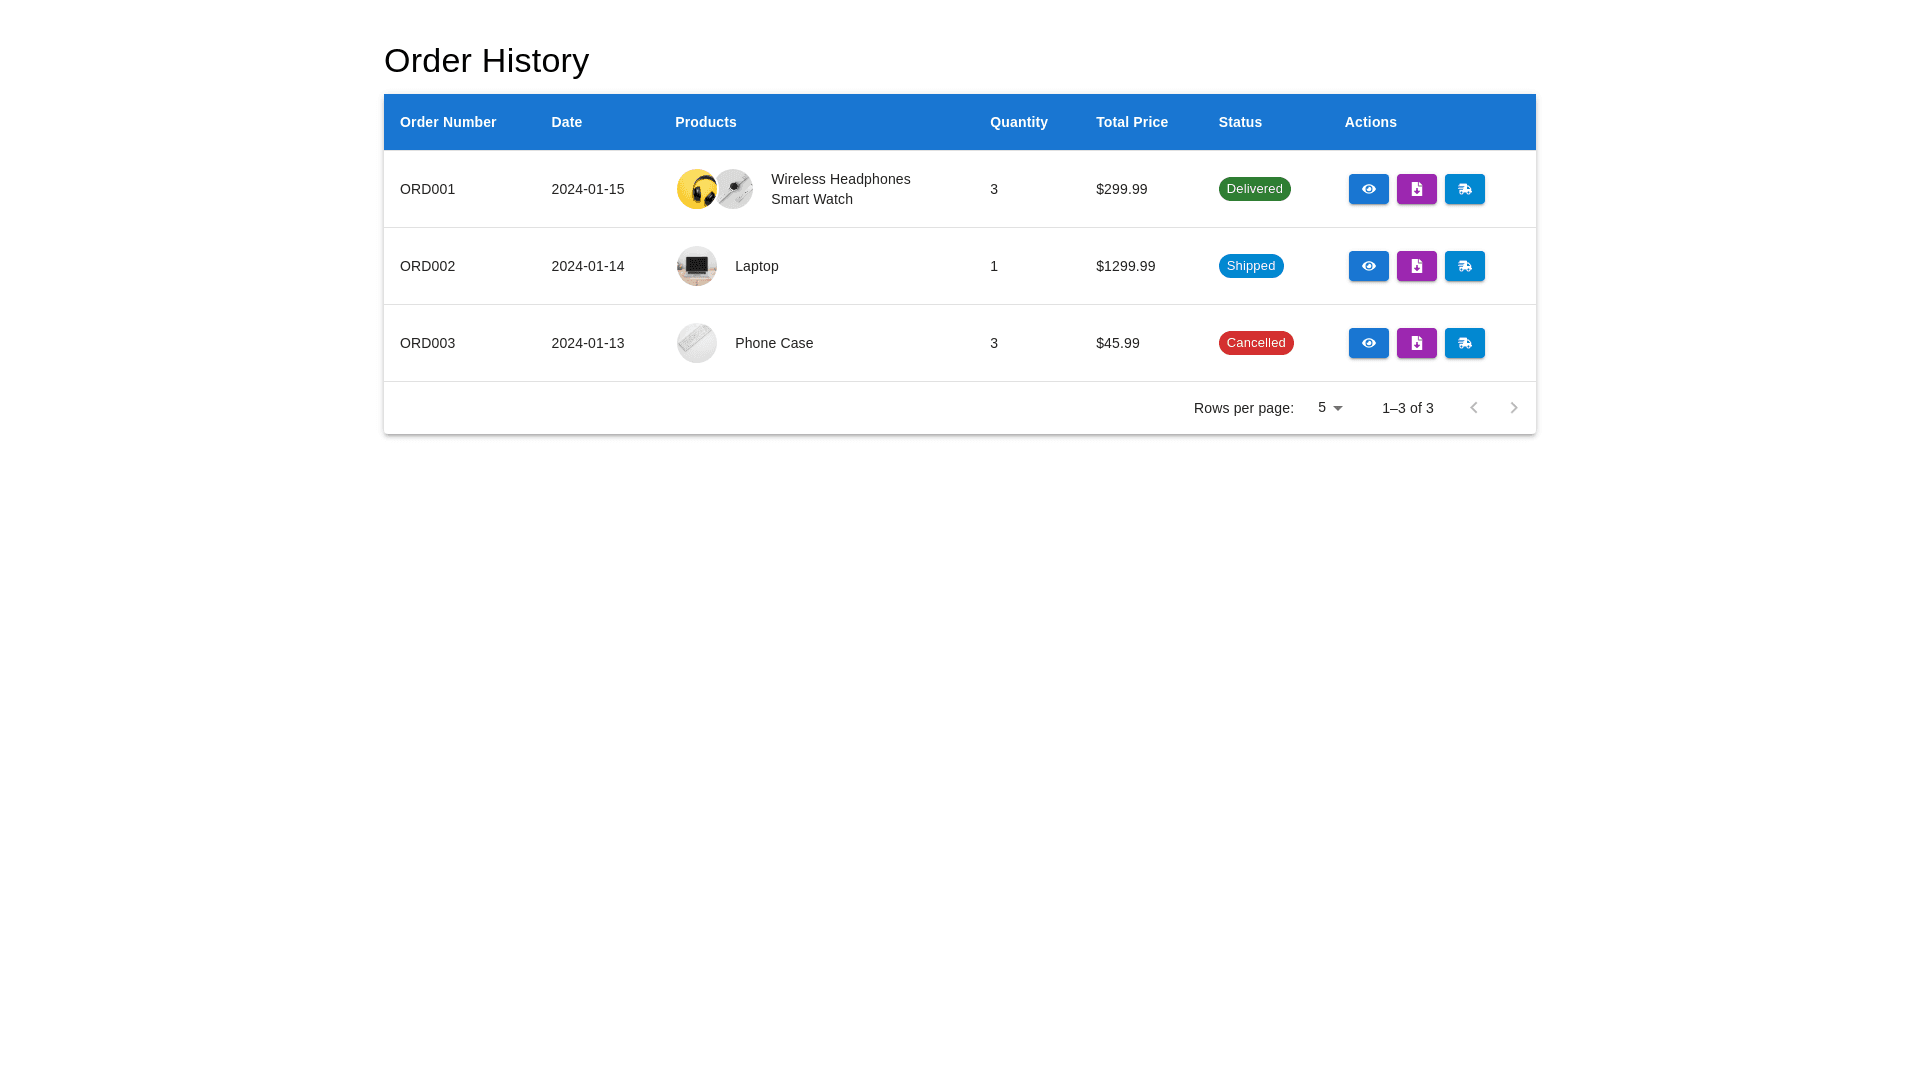Click the Cancelled status chip

(1255, 343)
